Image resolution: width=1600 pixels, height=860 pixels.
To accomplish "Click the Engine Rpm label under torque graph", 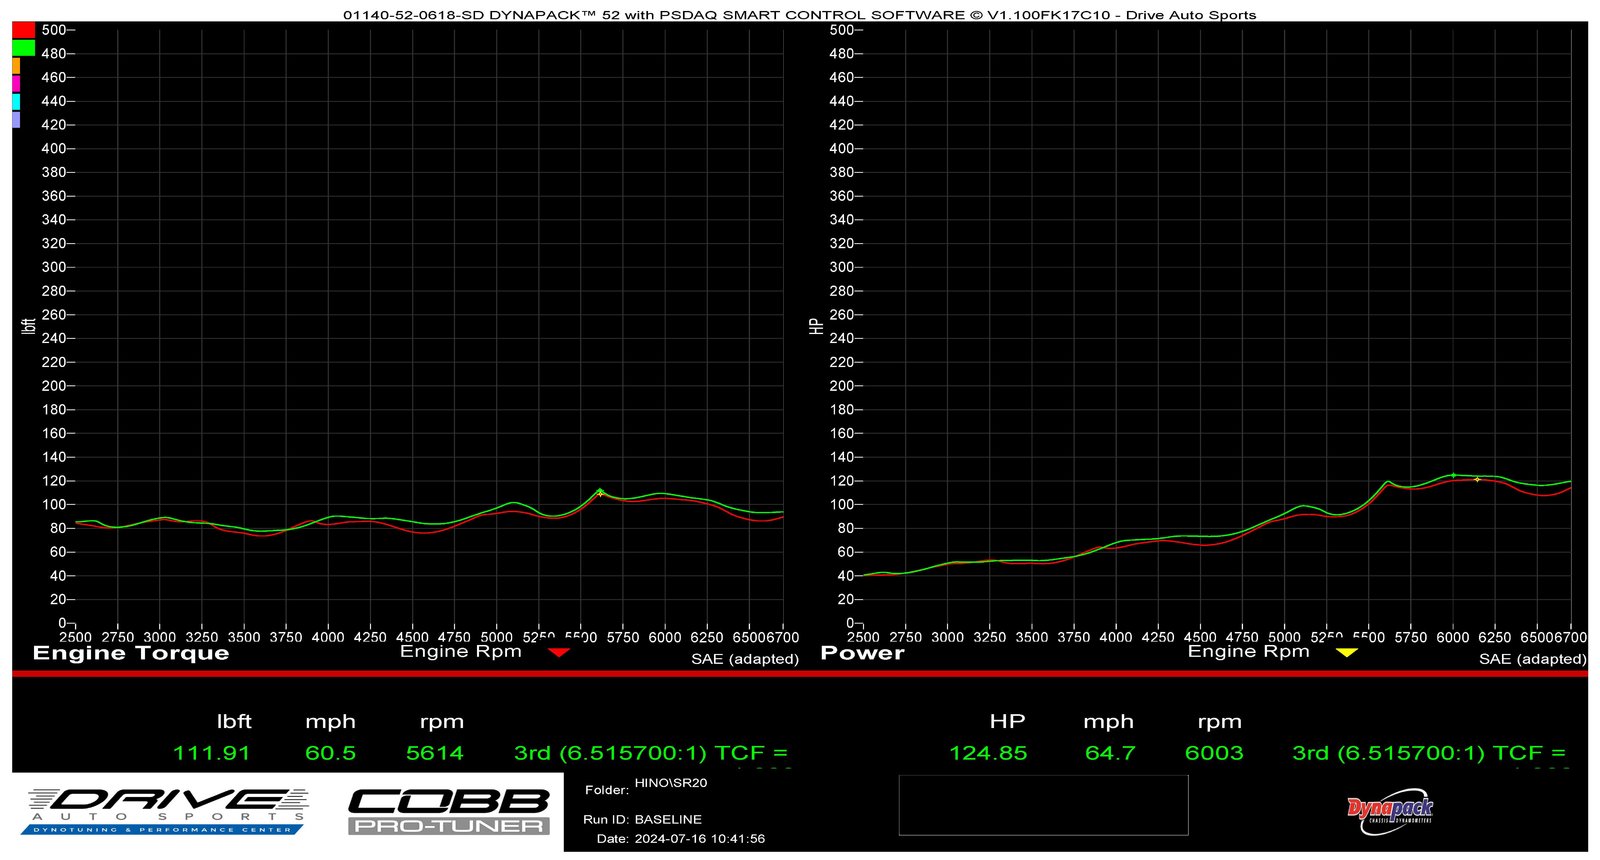I will point(461,652).
